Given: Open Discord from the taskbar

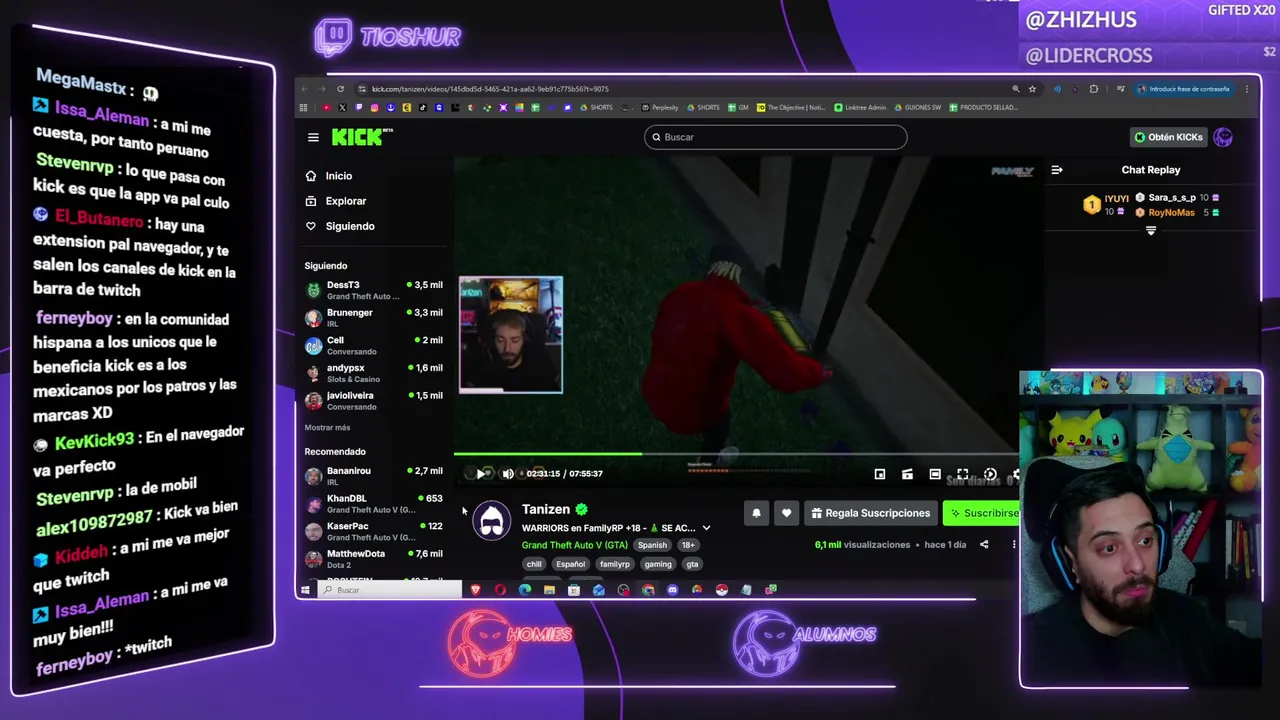Looking at the screenshot, I should [x=672, y=590].
